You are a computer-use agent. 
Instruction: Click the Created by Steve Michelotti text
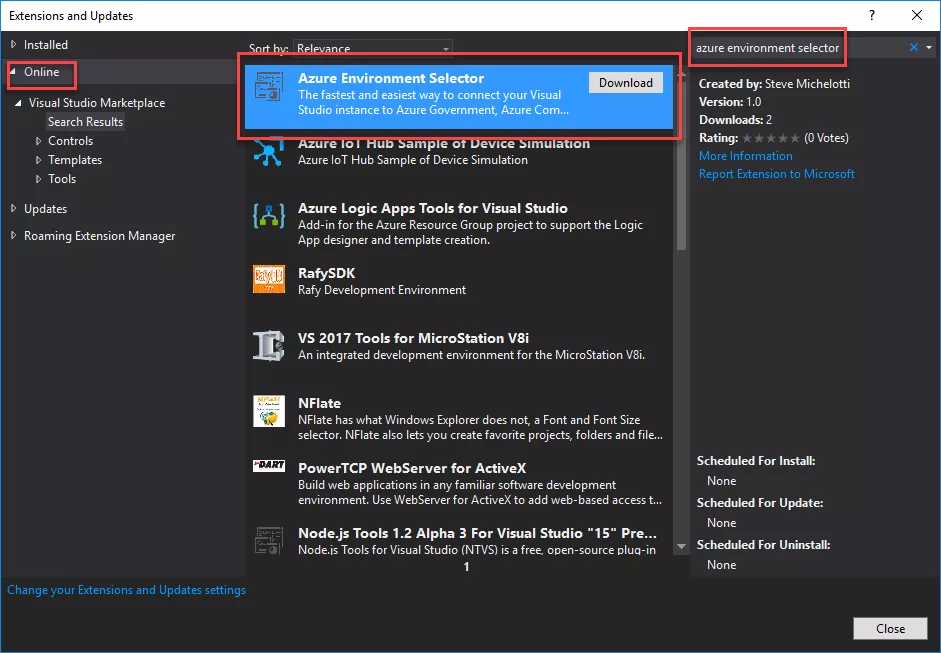[x=774, y=84]
